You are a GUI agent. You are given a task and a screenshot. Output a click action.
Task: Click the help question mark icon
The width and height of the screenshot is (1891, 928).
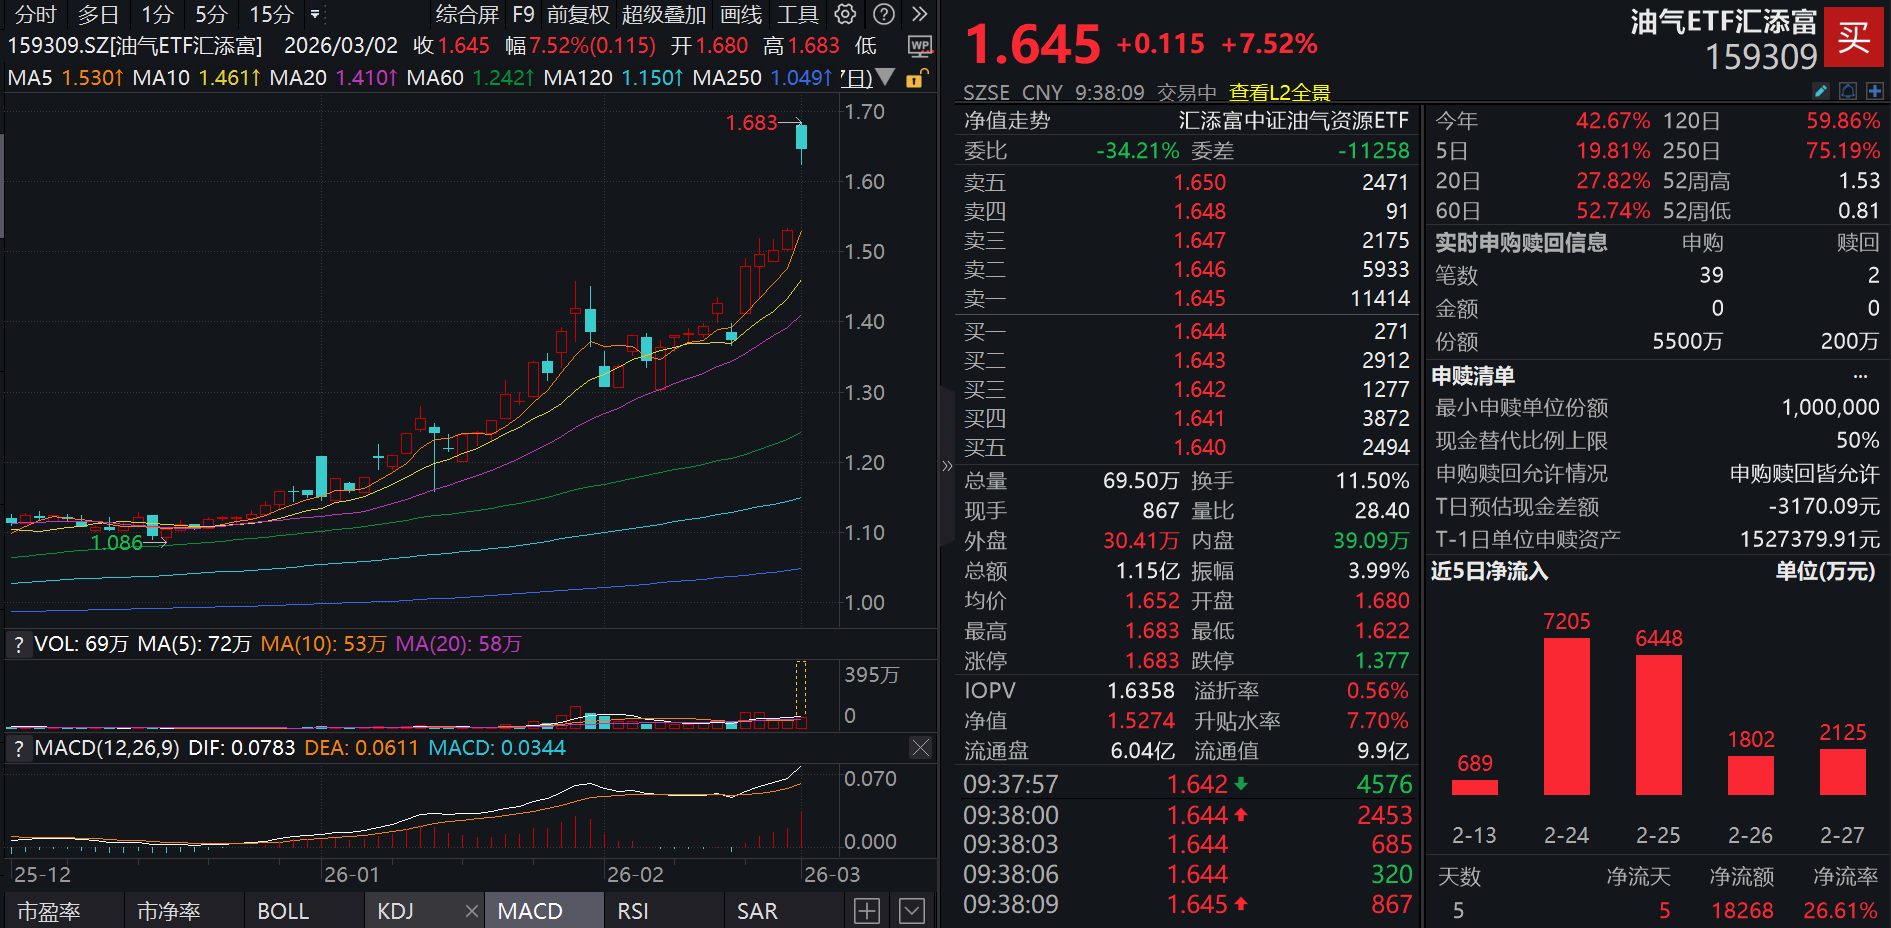(884, 15)
